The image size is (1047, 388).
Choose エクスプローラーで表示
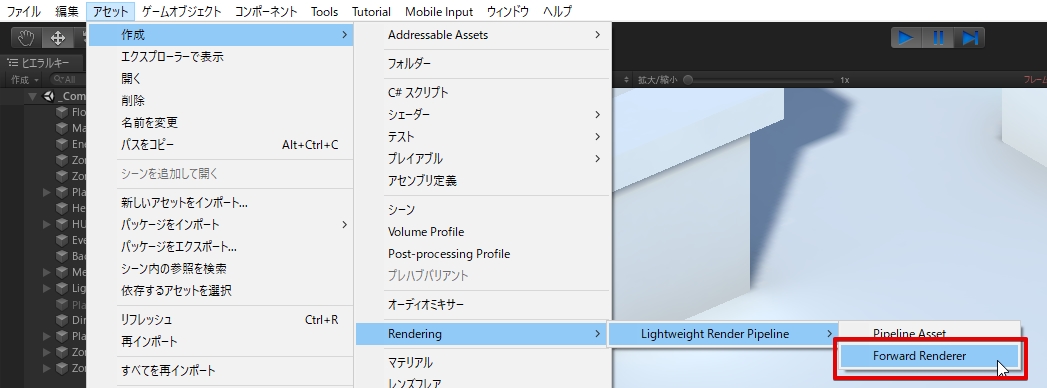pyautogui.click(x=220, y=57)
